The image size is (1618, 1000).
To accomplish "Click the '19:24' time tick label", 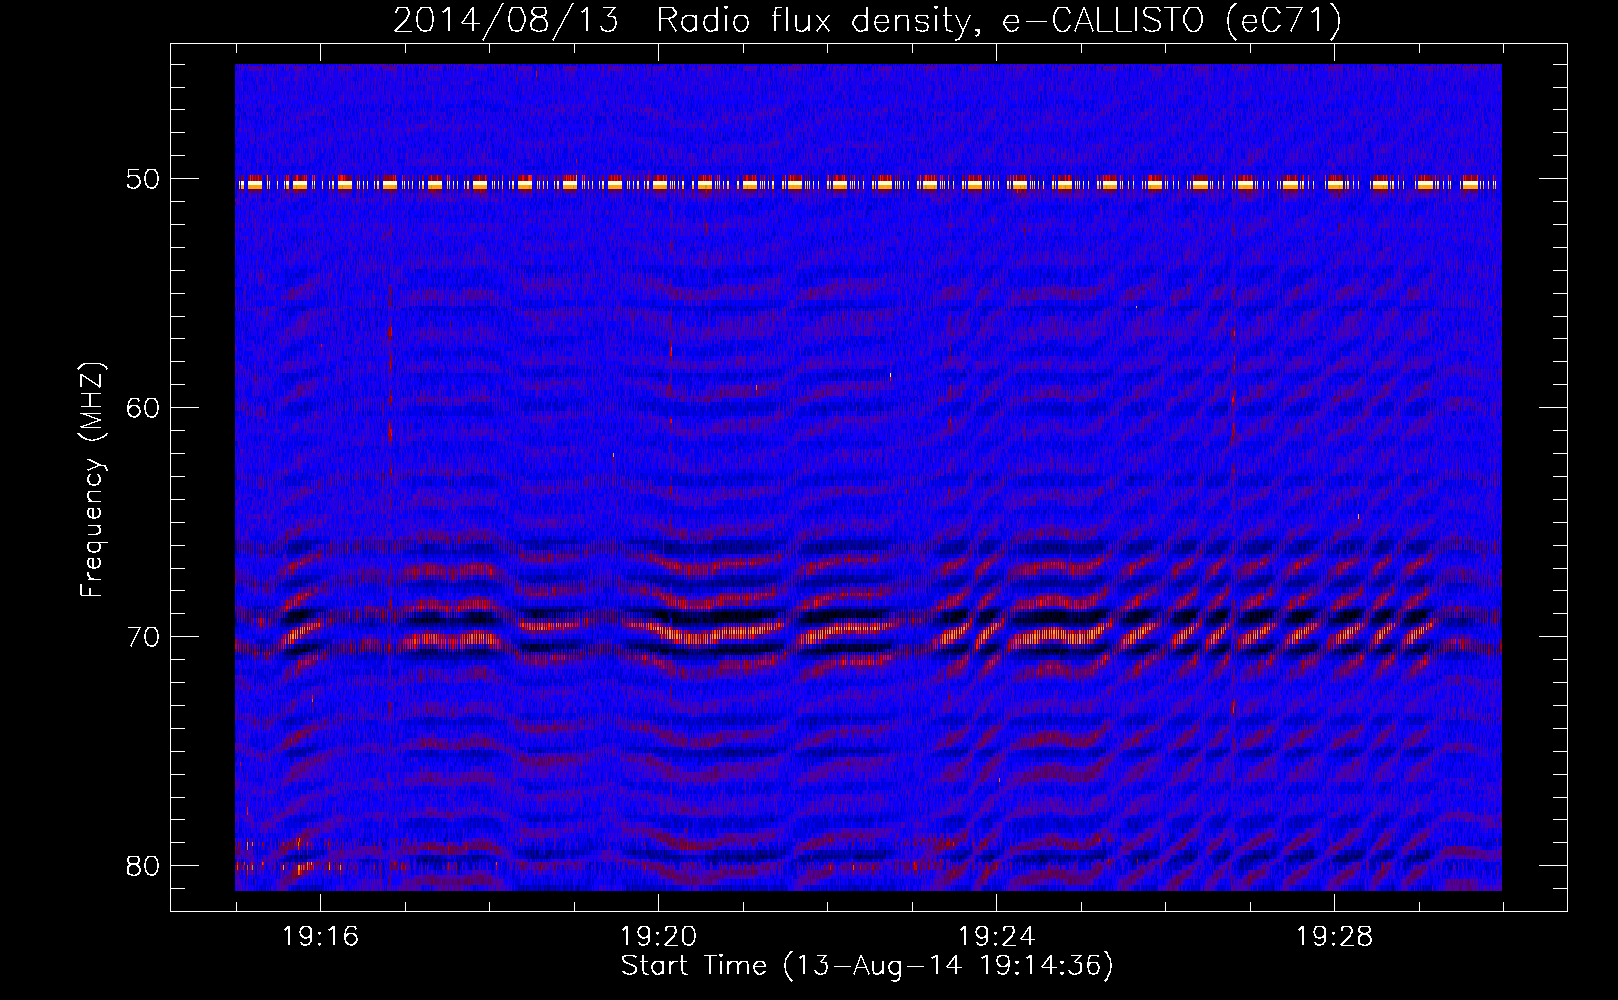I will (x=996, y=937).
